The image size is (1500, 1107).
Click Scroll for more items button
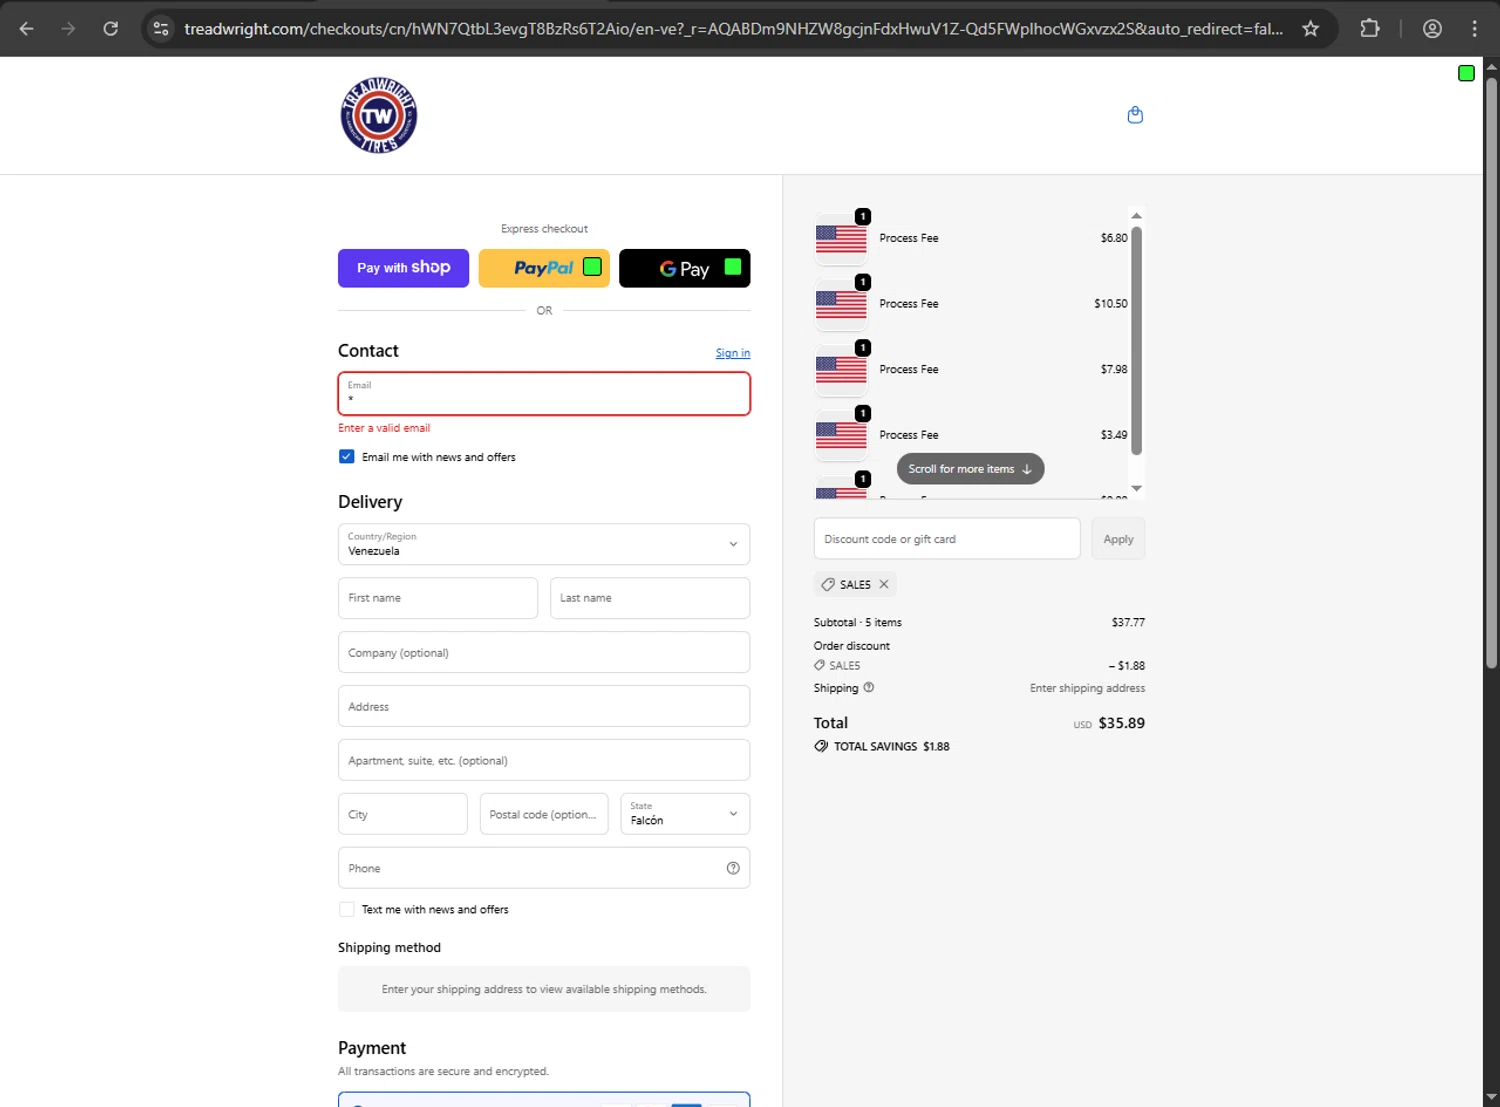[x=970, y=469]
